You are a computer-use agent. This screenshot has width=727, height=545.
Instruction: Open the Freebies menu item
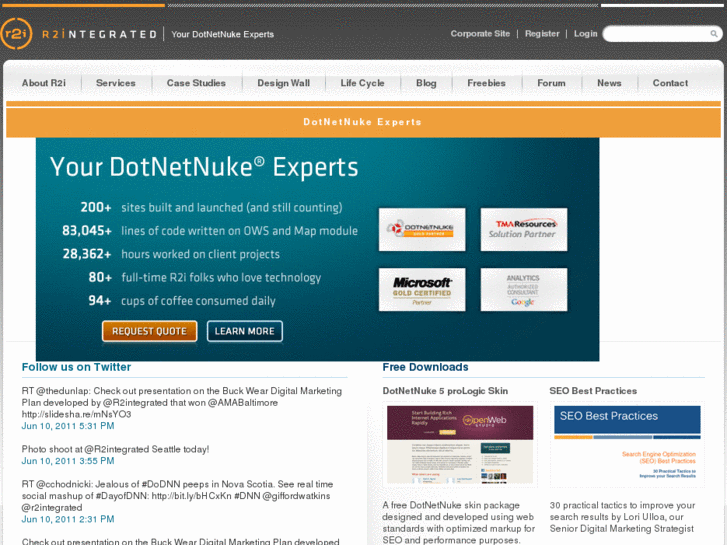(486, 83)
